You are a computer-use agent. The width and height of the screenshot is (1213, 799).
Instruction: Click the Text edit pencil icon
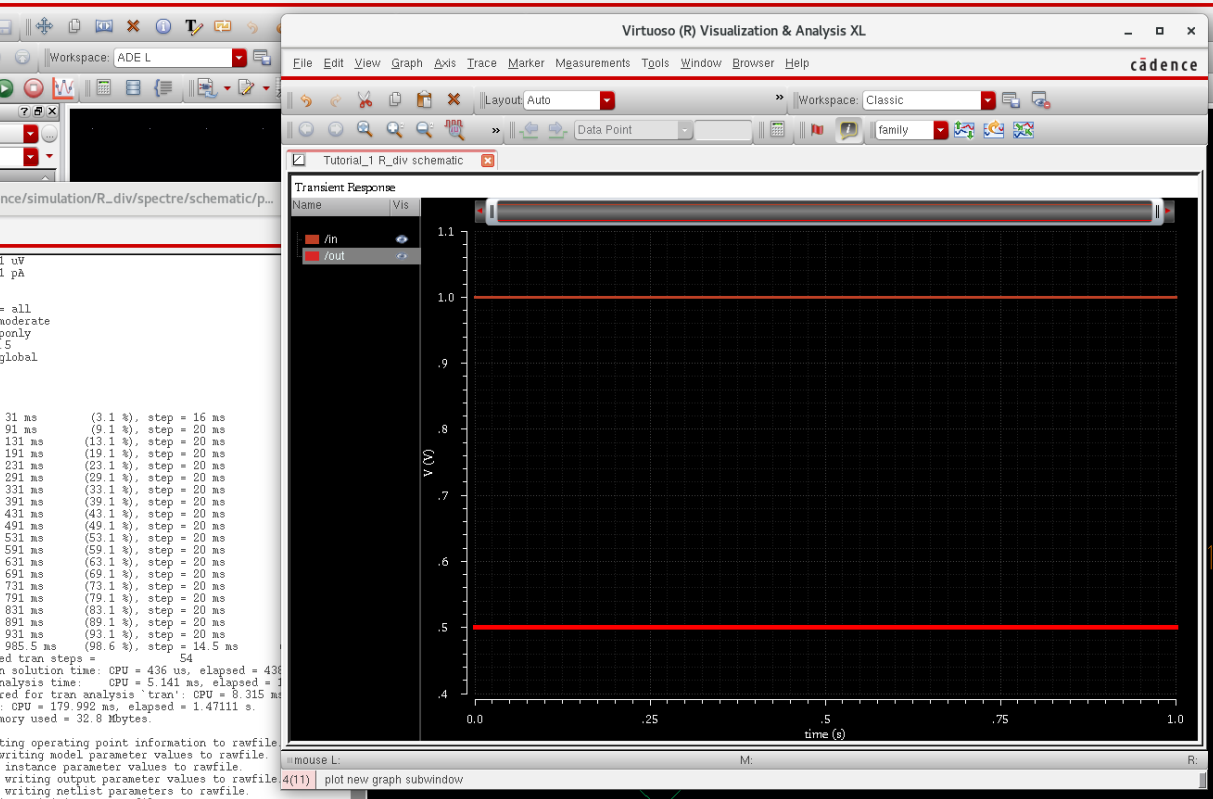pos(194,27)
